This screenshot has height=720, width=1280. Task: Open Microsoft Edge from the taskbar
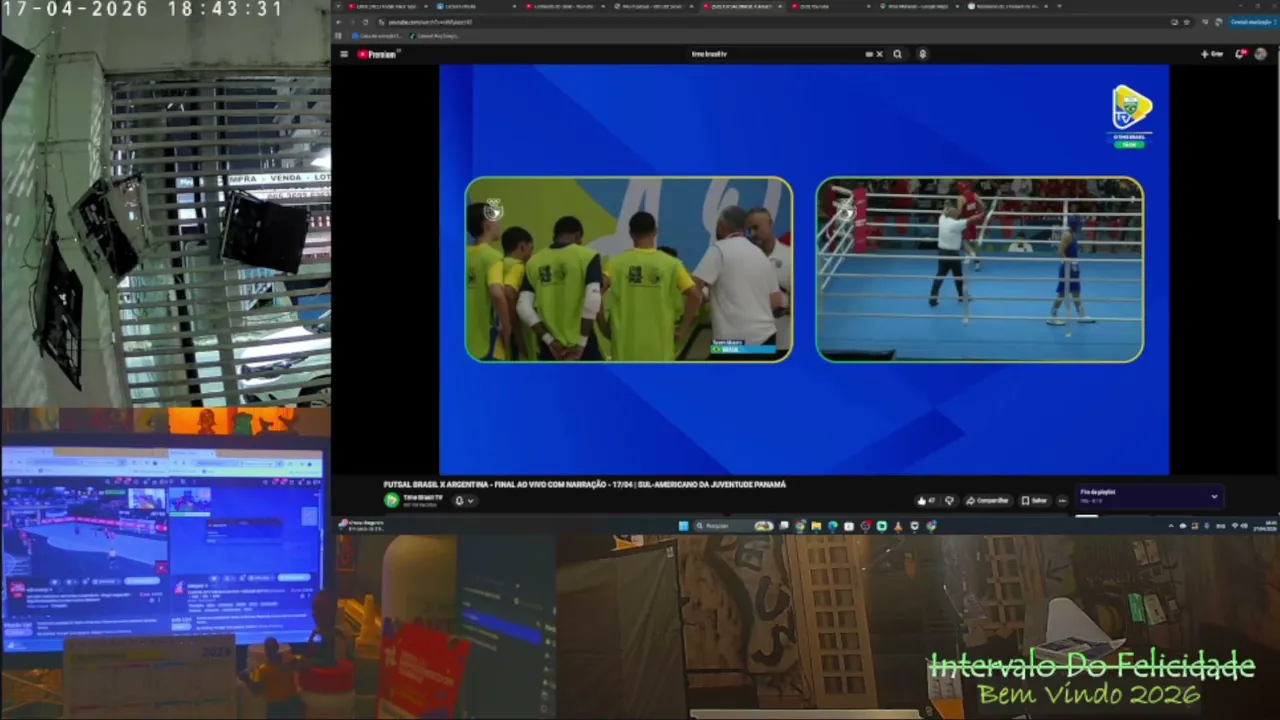click(x=832, y=526)
